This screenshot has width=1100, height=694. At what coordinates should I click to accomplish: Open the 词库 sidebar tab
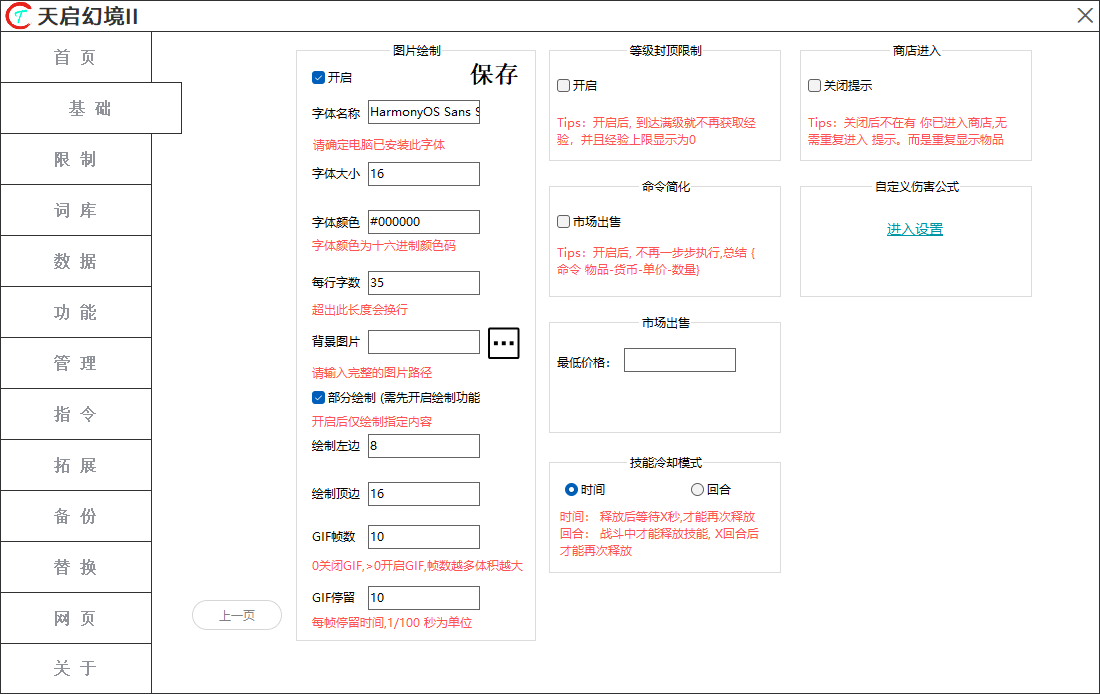pyautogui.click(x=76, y=211)
